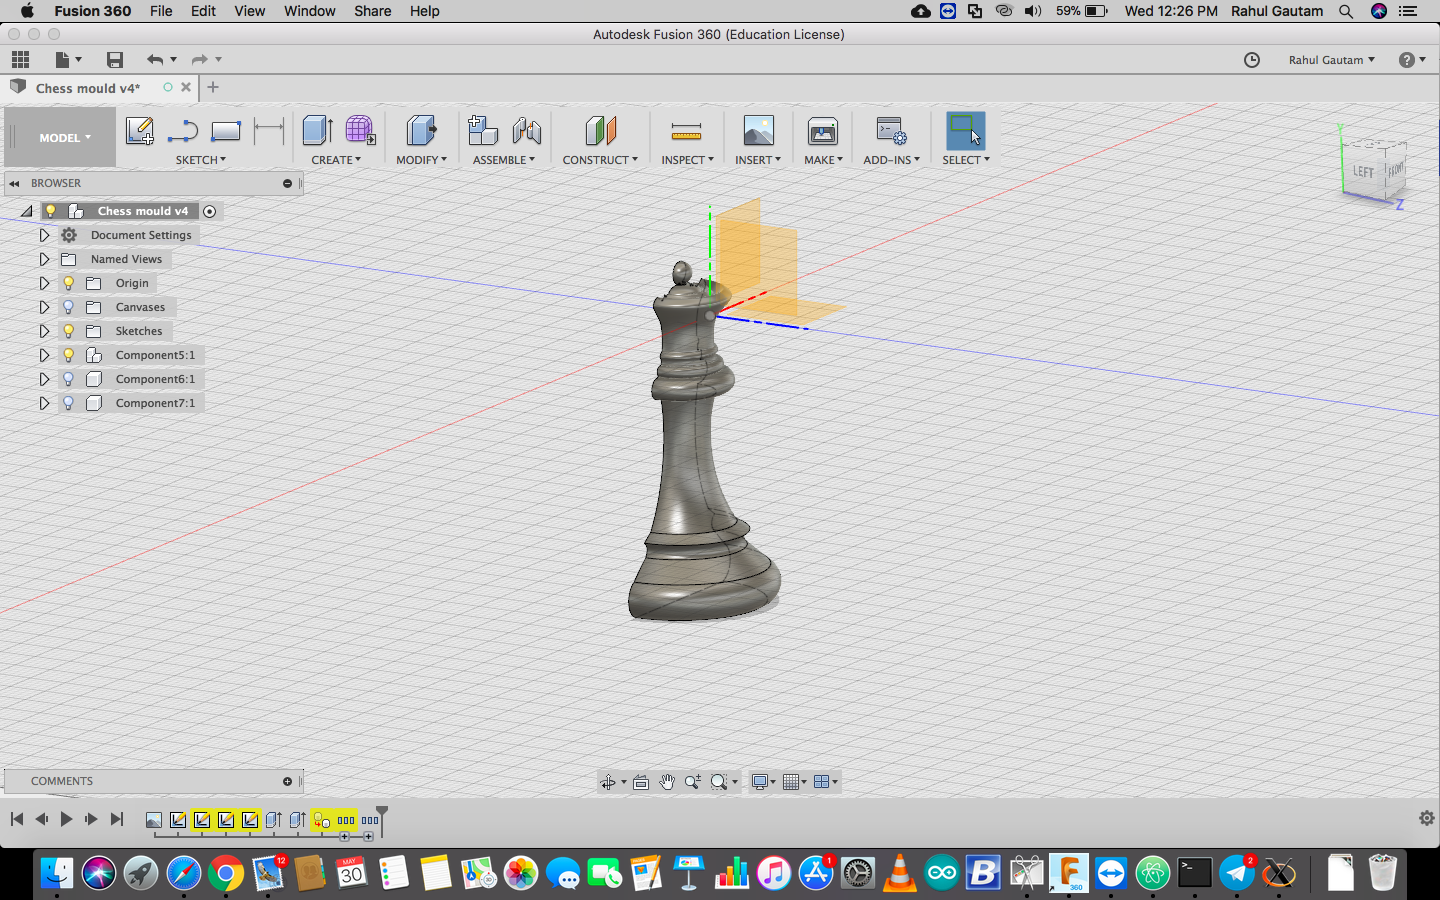The image size is (1440, 900).
Task: Open the Help question mark menu
Action: (x=1412, y=60)
